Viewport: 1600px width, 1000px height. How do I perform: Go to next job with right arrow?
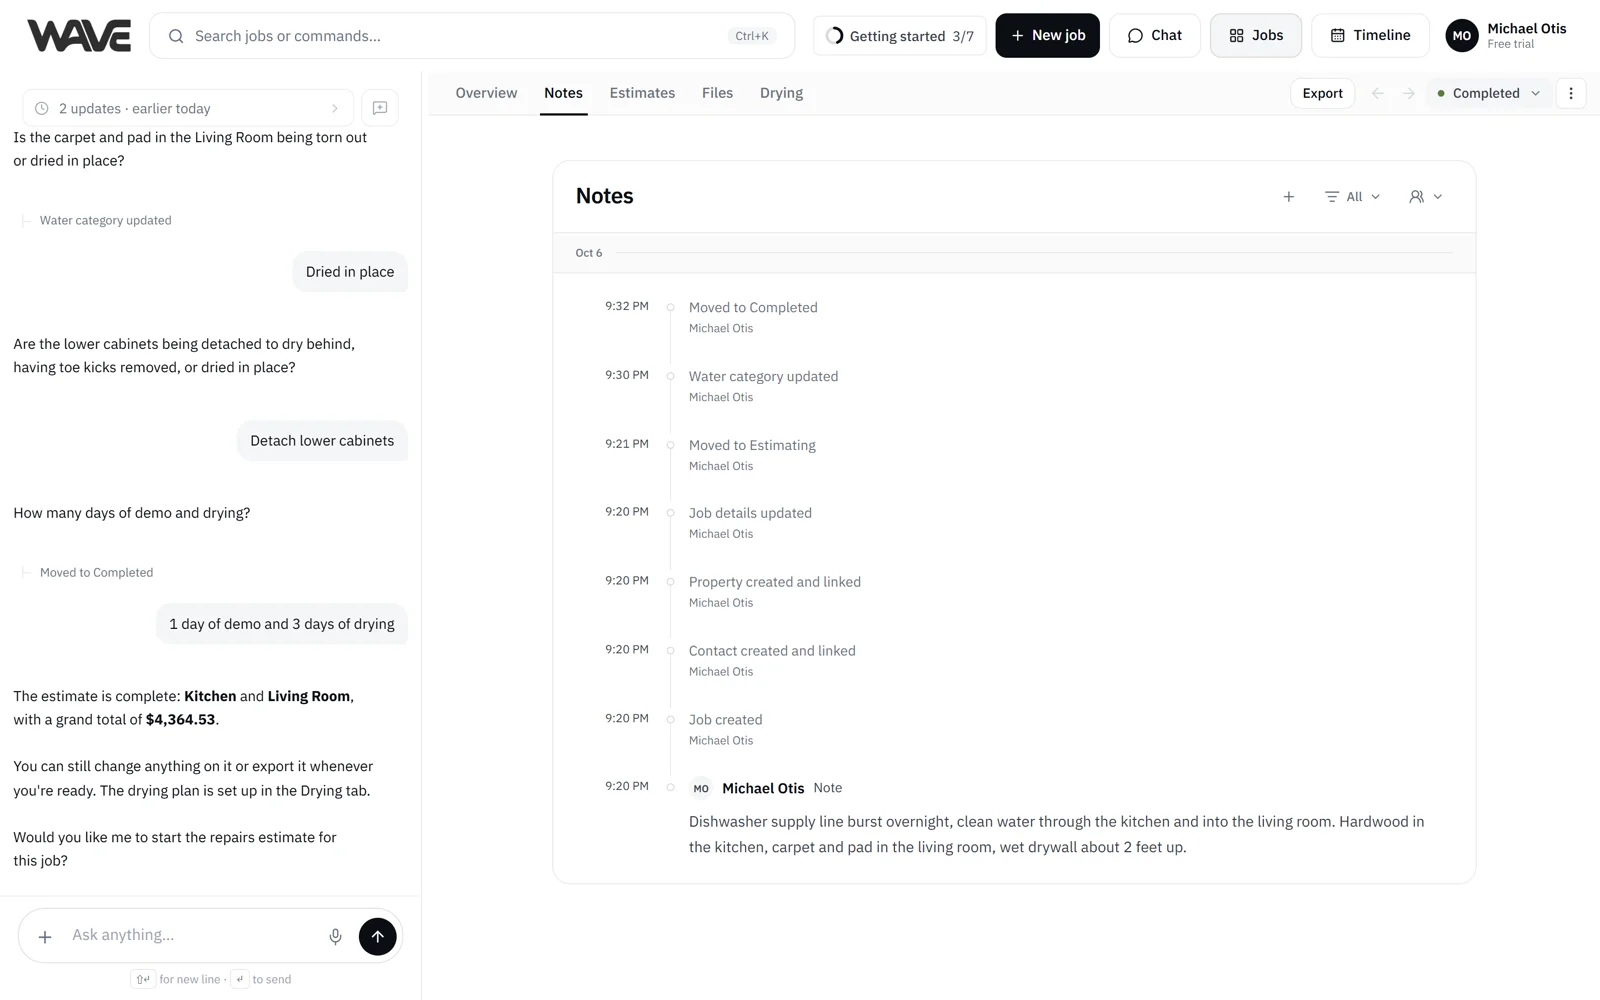point(1408,93)
